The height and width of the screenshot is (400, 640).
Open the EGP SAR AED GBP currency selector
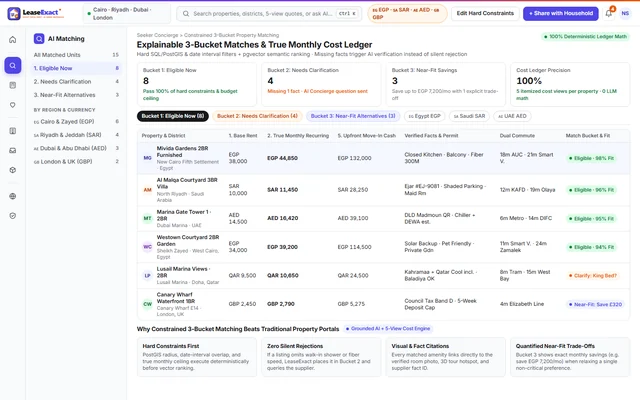click(x=407, y=13)
